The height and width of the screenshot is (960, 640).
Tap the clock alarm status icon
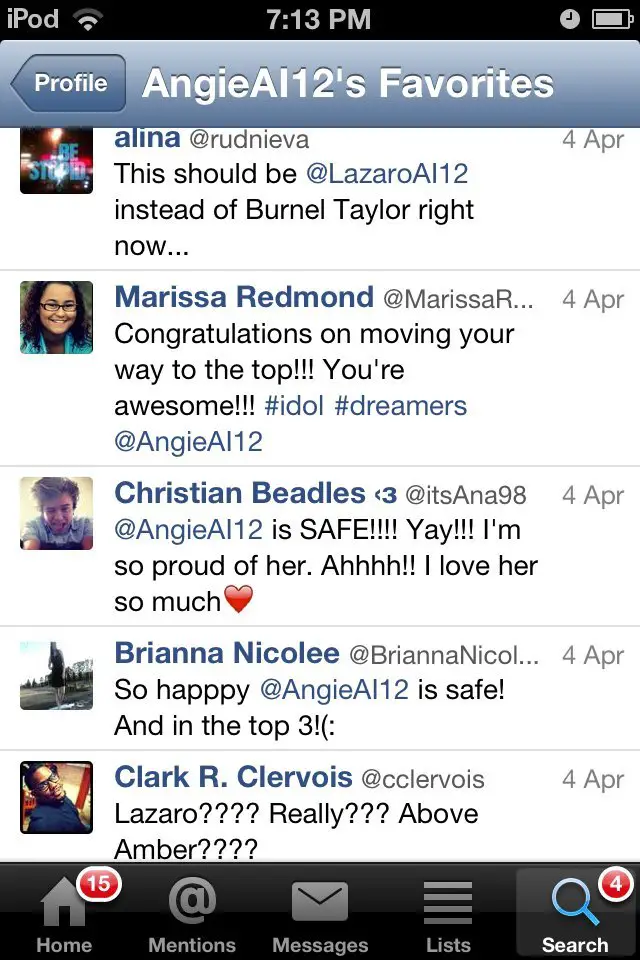[x=569, y=19]
